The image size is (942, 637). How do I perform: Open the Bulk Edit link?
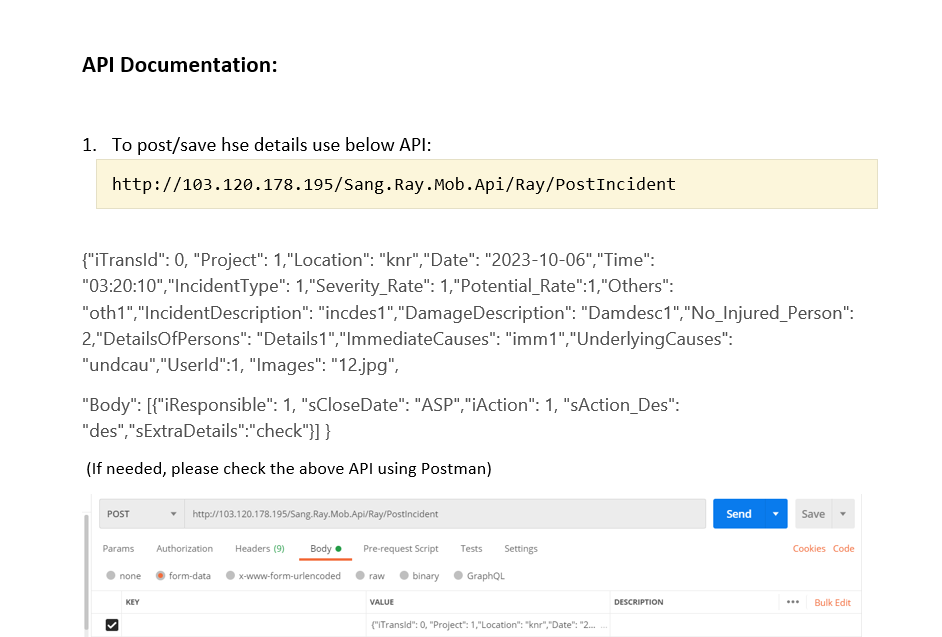(x=832, y=602)
